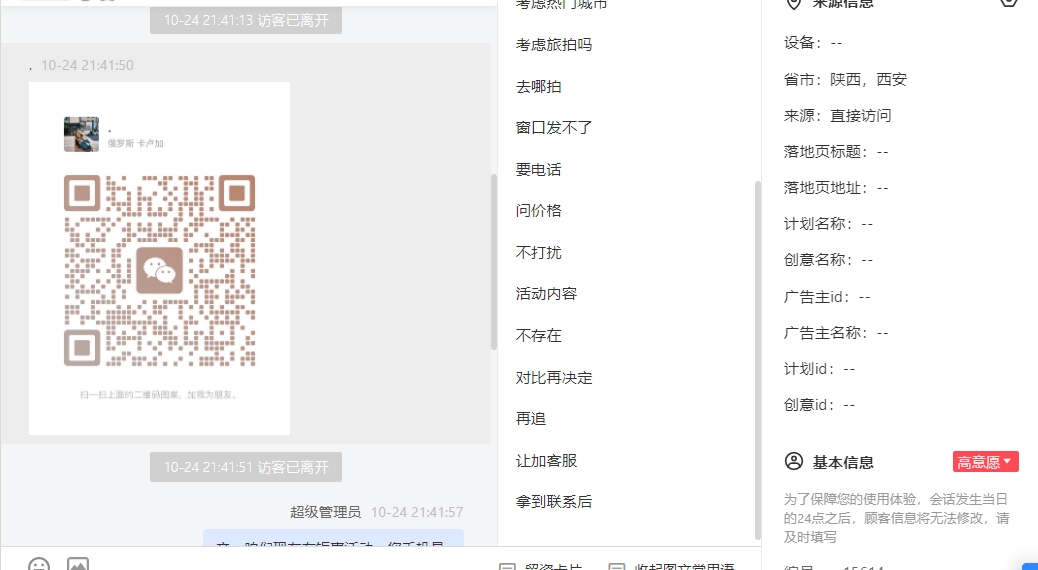Click the 广告主id row
The width and height of the screenshot is (1038, 570).
[x=827, y=297]
